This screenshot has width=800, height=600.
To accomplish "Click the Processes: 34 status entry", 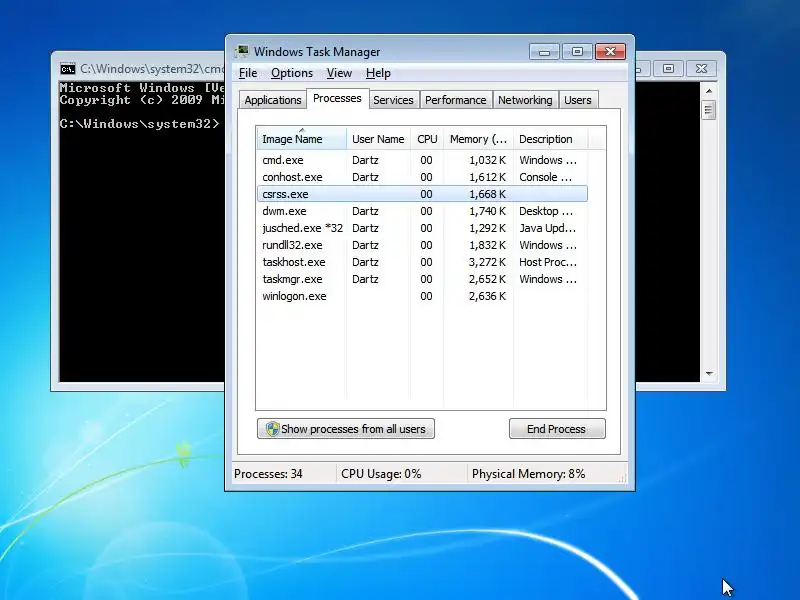I will 268,473.
